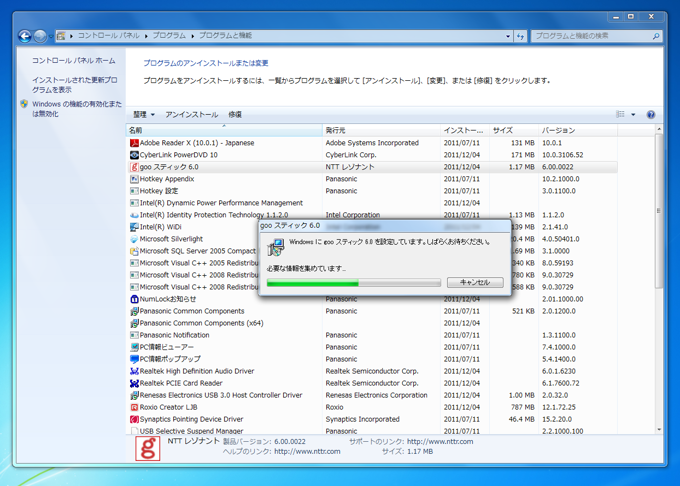
Task: Click the NTT レゾナント publisher cell
Action: click(x=350, y=167)
